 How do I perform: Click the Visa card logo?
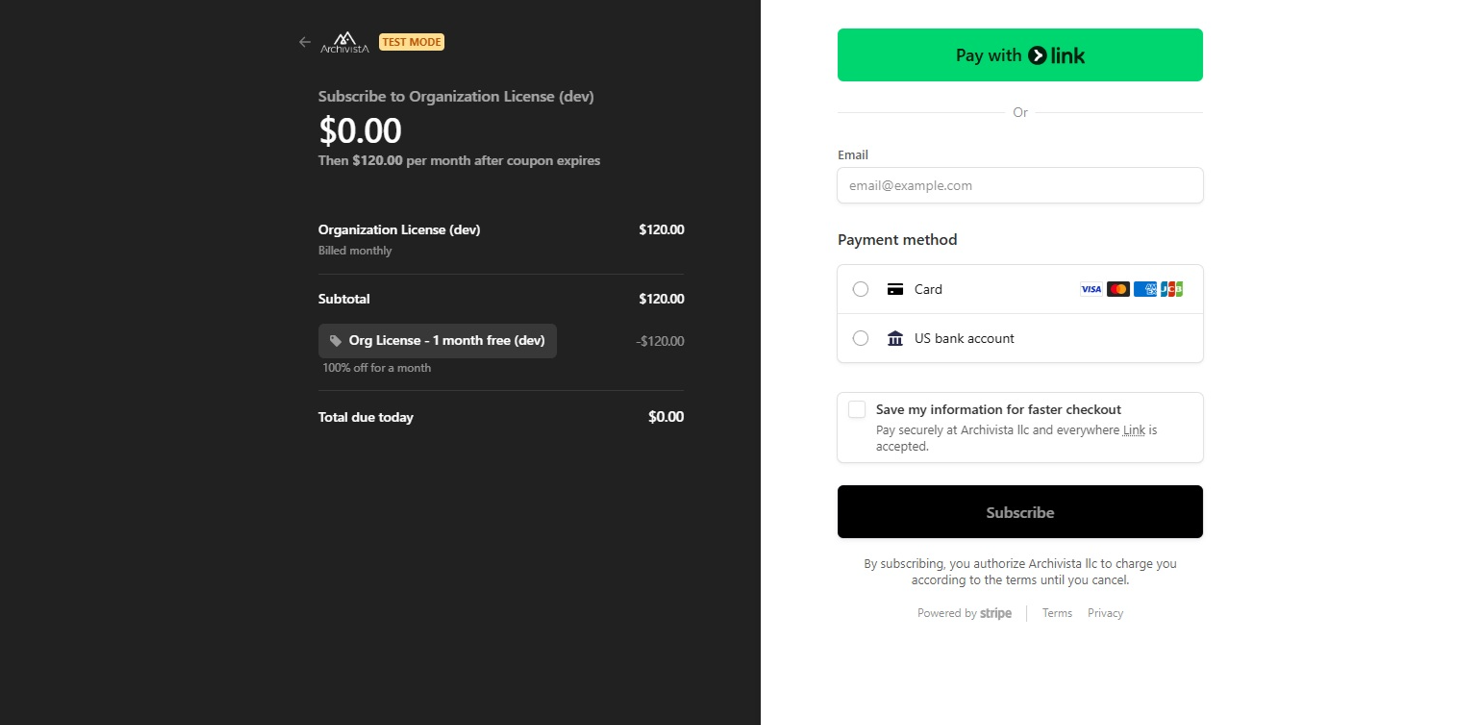1091,289
